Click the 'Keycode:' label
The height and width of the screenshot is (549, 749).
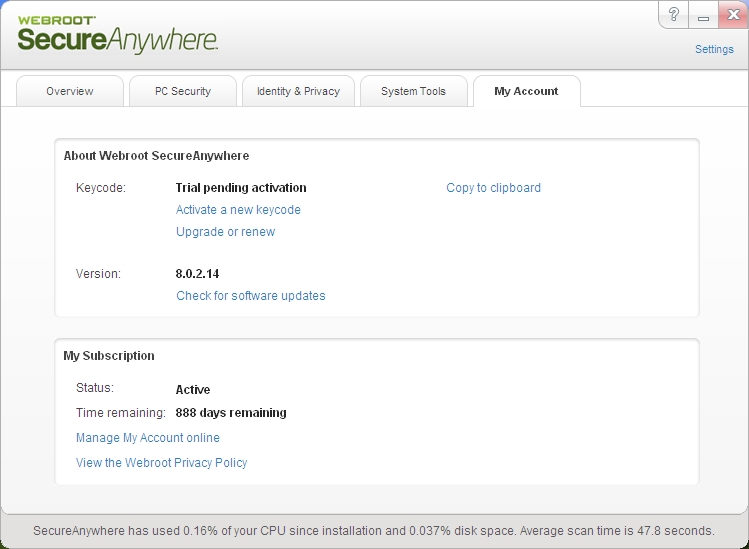pyautogui.click(x=101, y=188)
